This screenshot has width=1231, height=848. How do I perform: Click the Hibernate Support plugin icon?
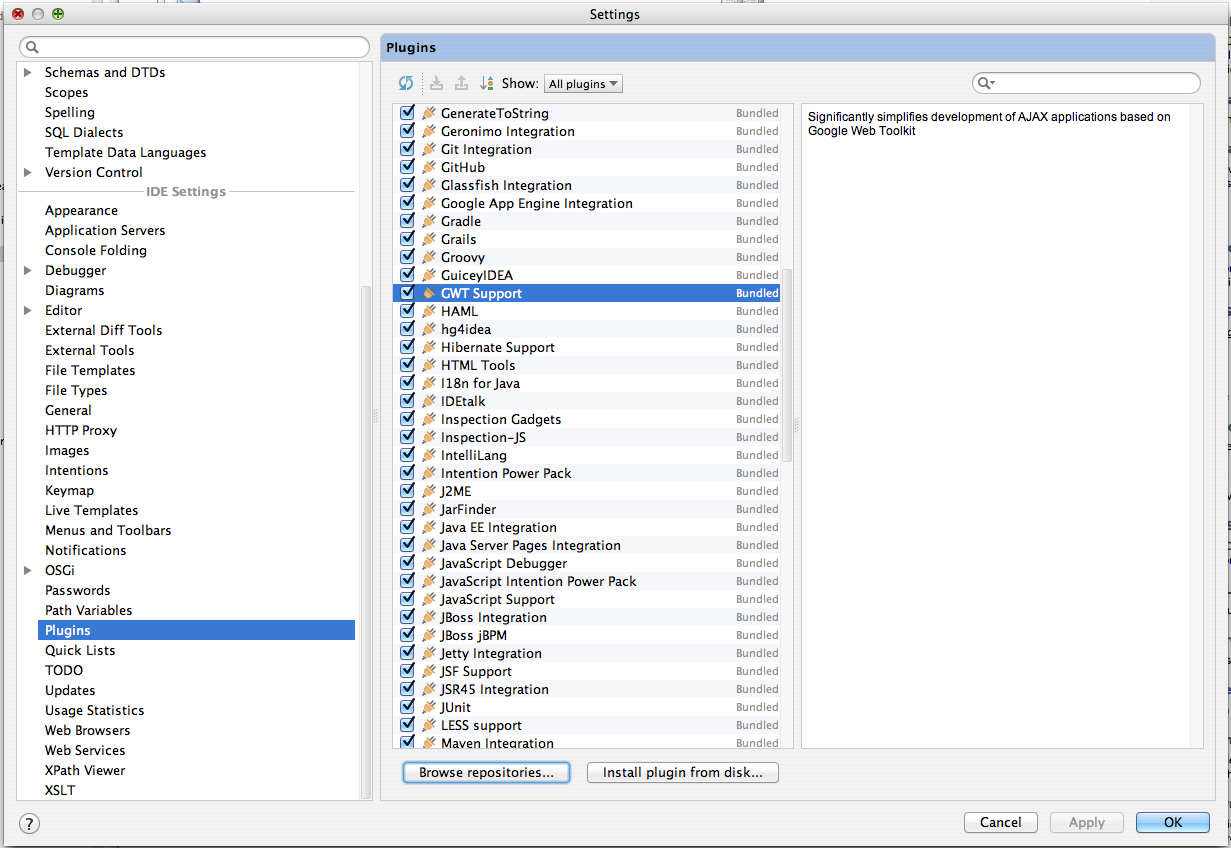(x=429, y=347)
